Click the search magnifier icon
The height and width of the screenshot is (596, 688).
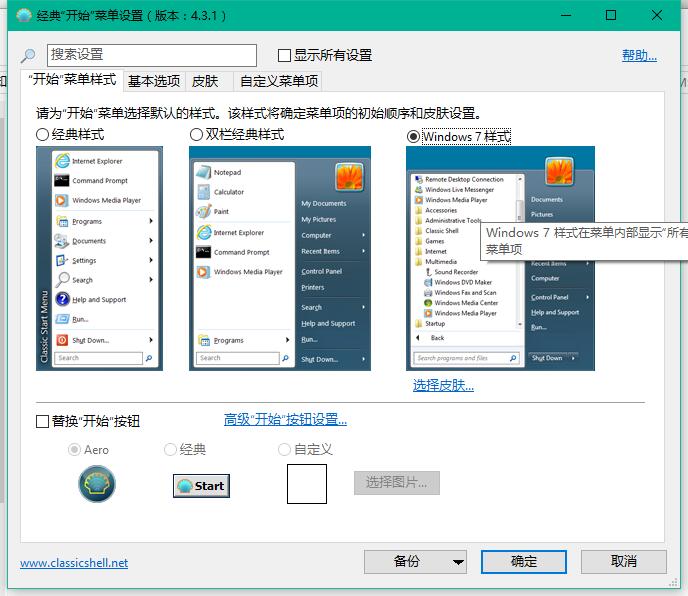click(29, 56)
